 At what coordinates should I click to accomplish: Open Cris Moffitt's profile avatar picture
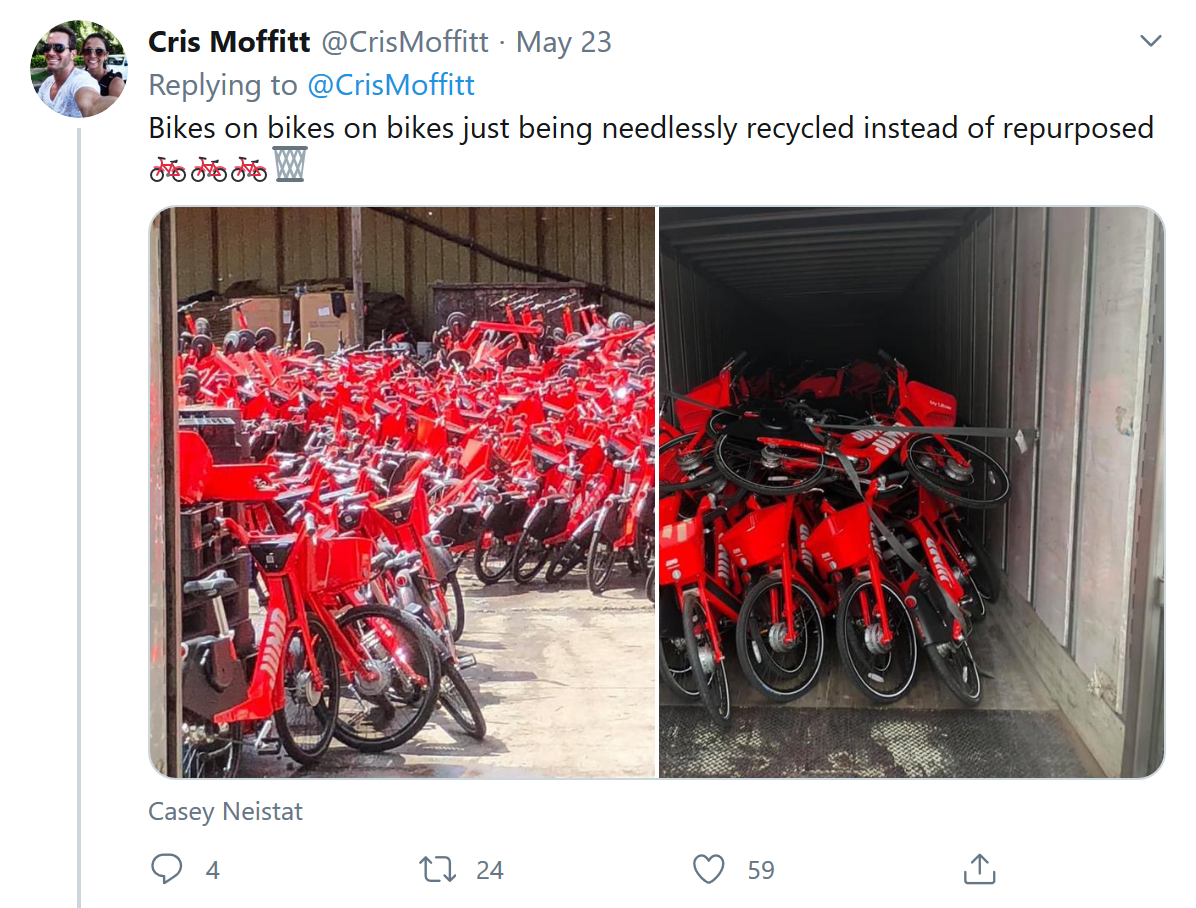[79, 69]
